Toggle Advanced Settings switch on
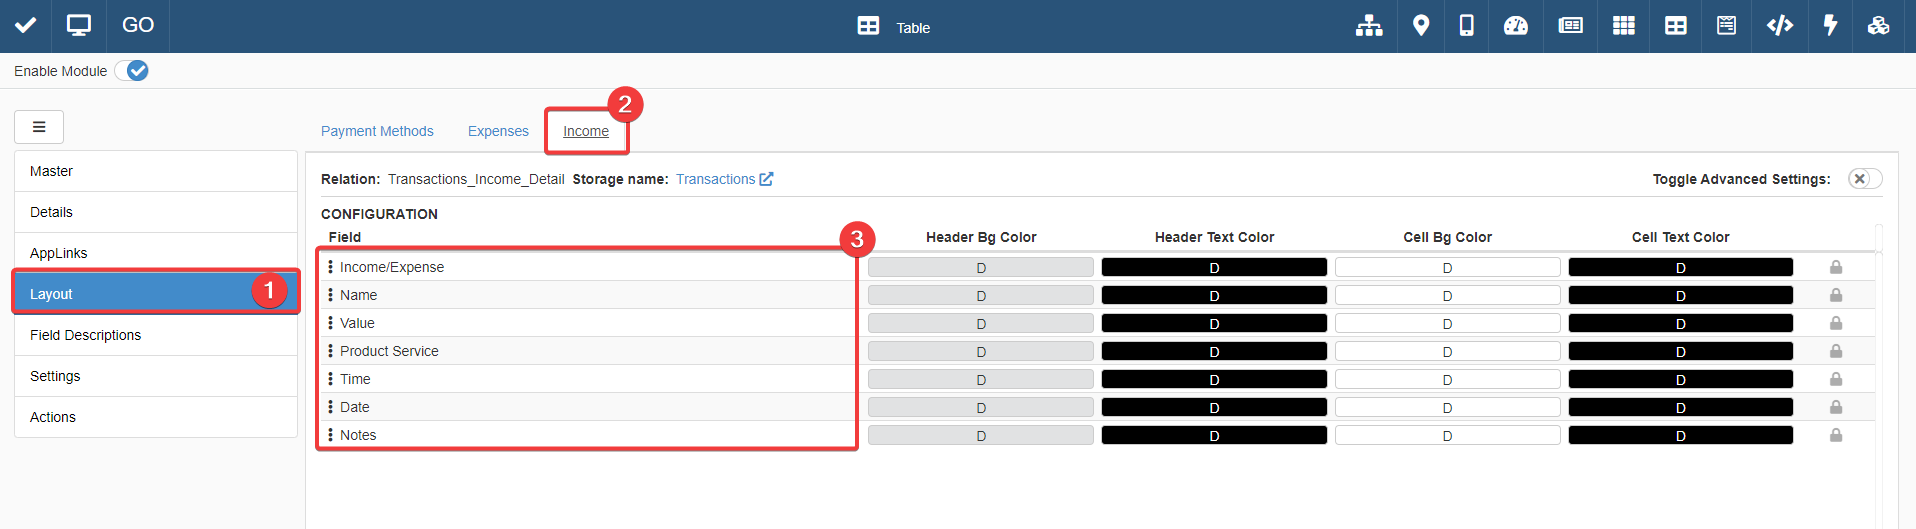 pyautogui.click(x=1864, y=179)
